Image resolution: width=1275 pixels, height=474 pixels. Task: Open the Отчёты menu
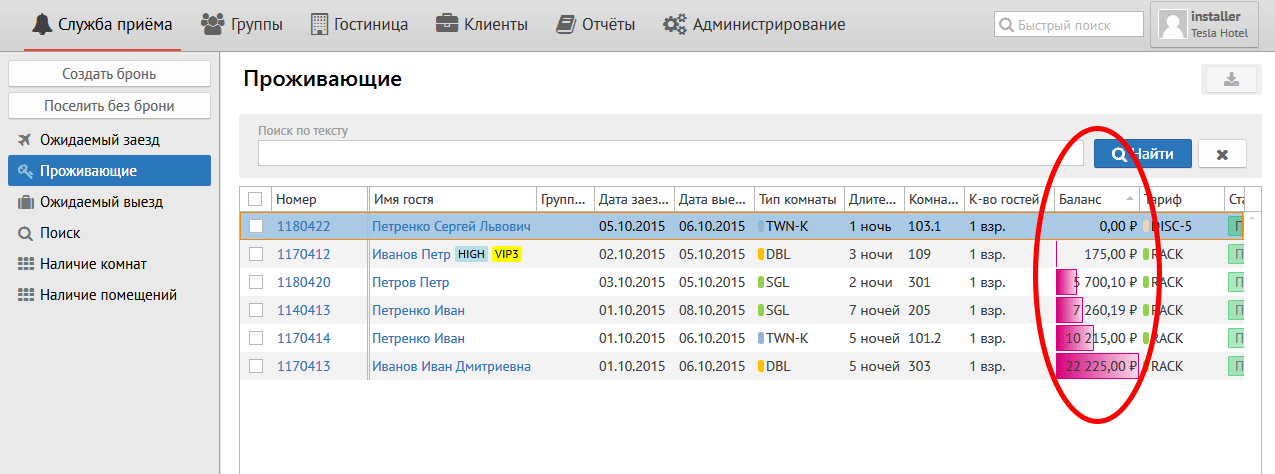[x=596, y=25]
